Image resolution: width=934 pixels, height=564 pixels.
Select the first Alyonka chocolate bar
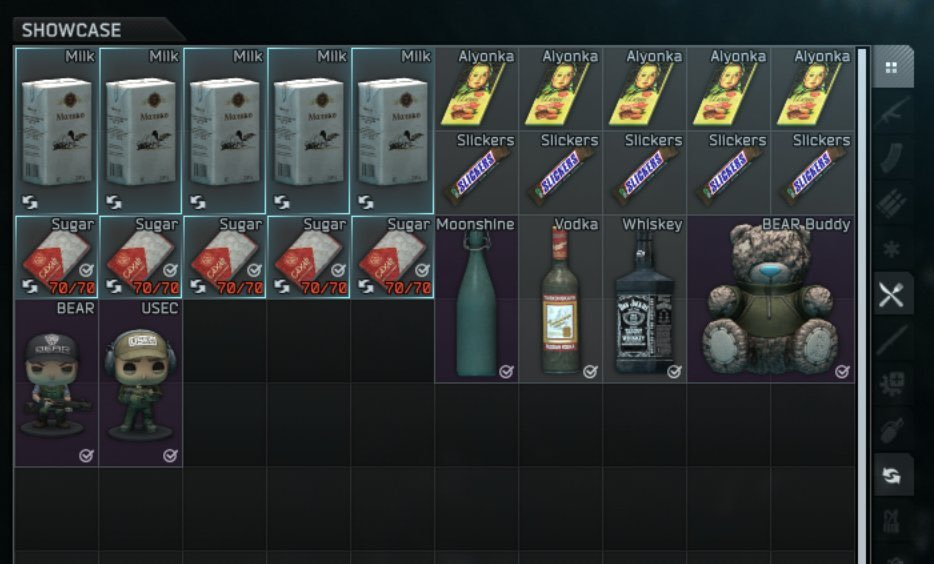pyautogui.click(x=477, y=89)
